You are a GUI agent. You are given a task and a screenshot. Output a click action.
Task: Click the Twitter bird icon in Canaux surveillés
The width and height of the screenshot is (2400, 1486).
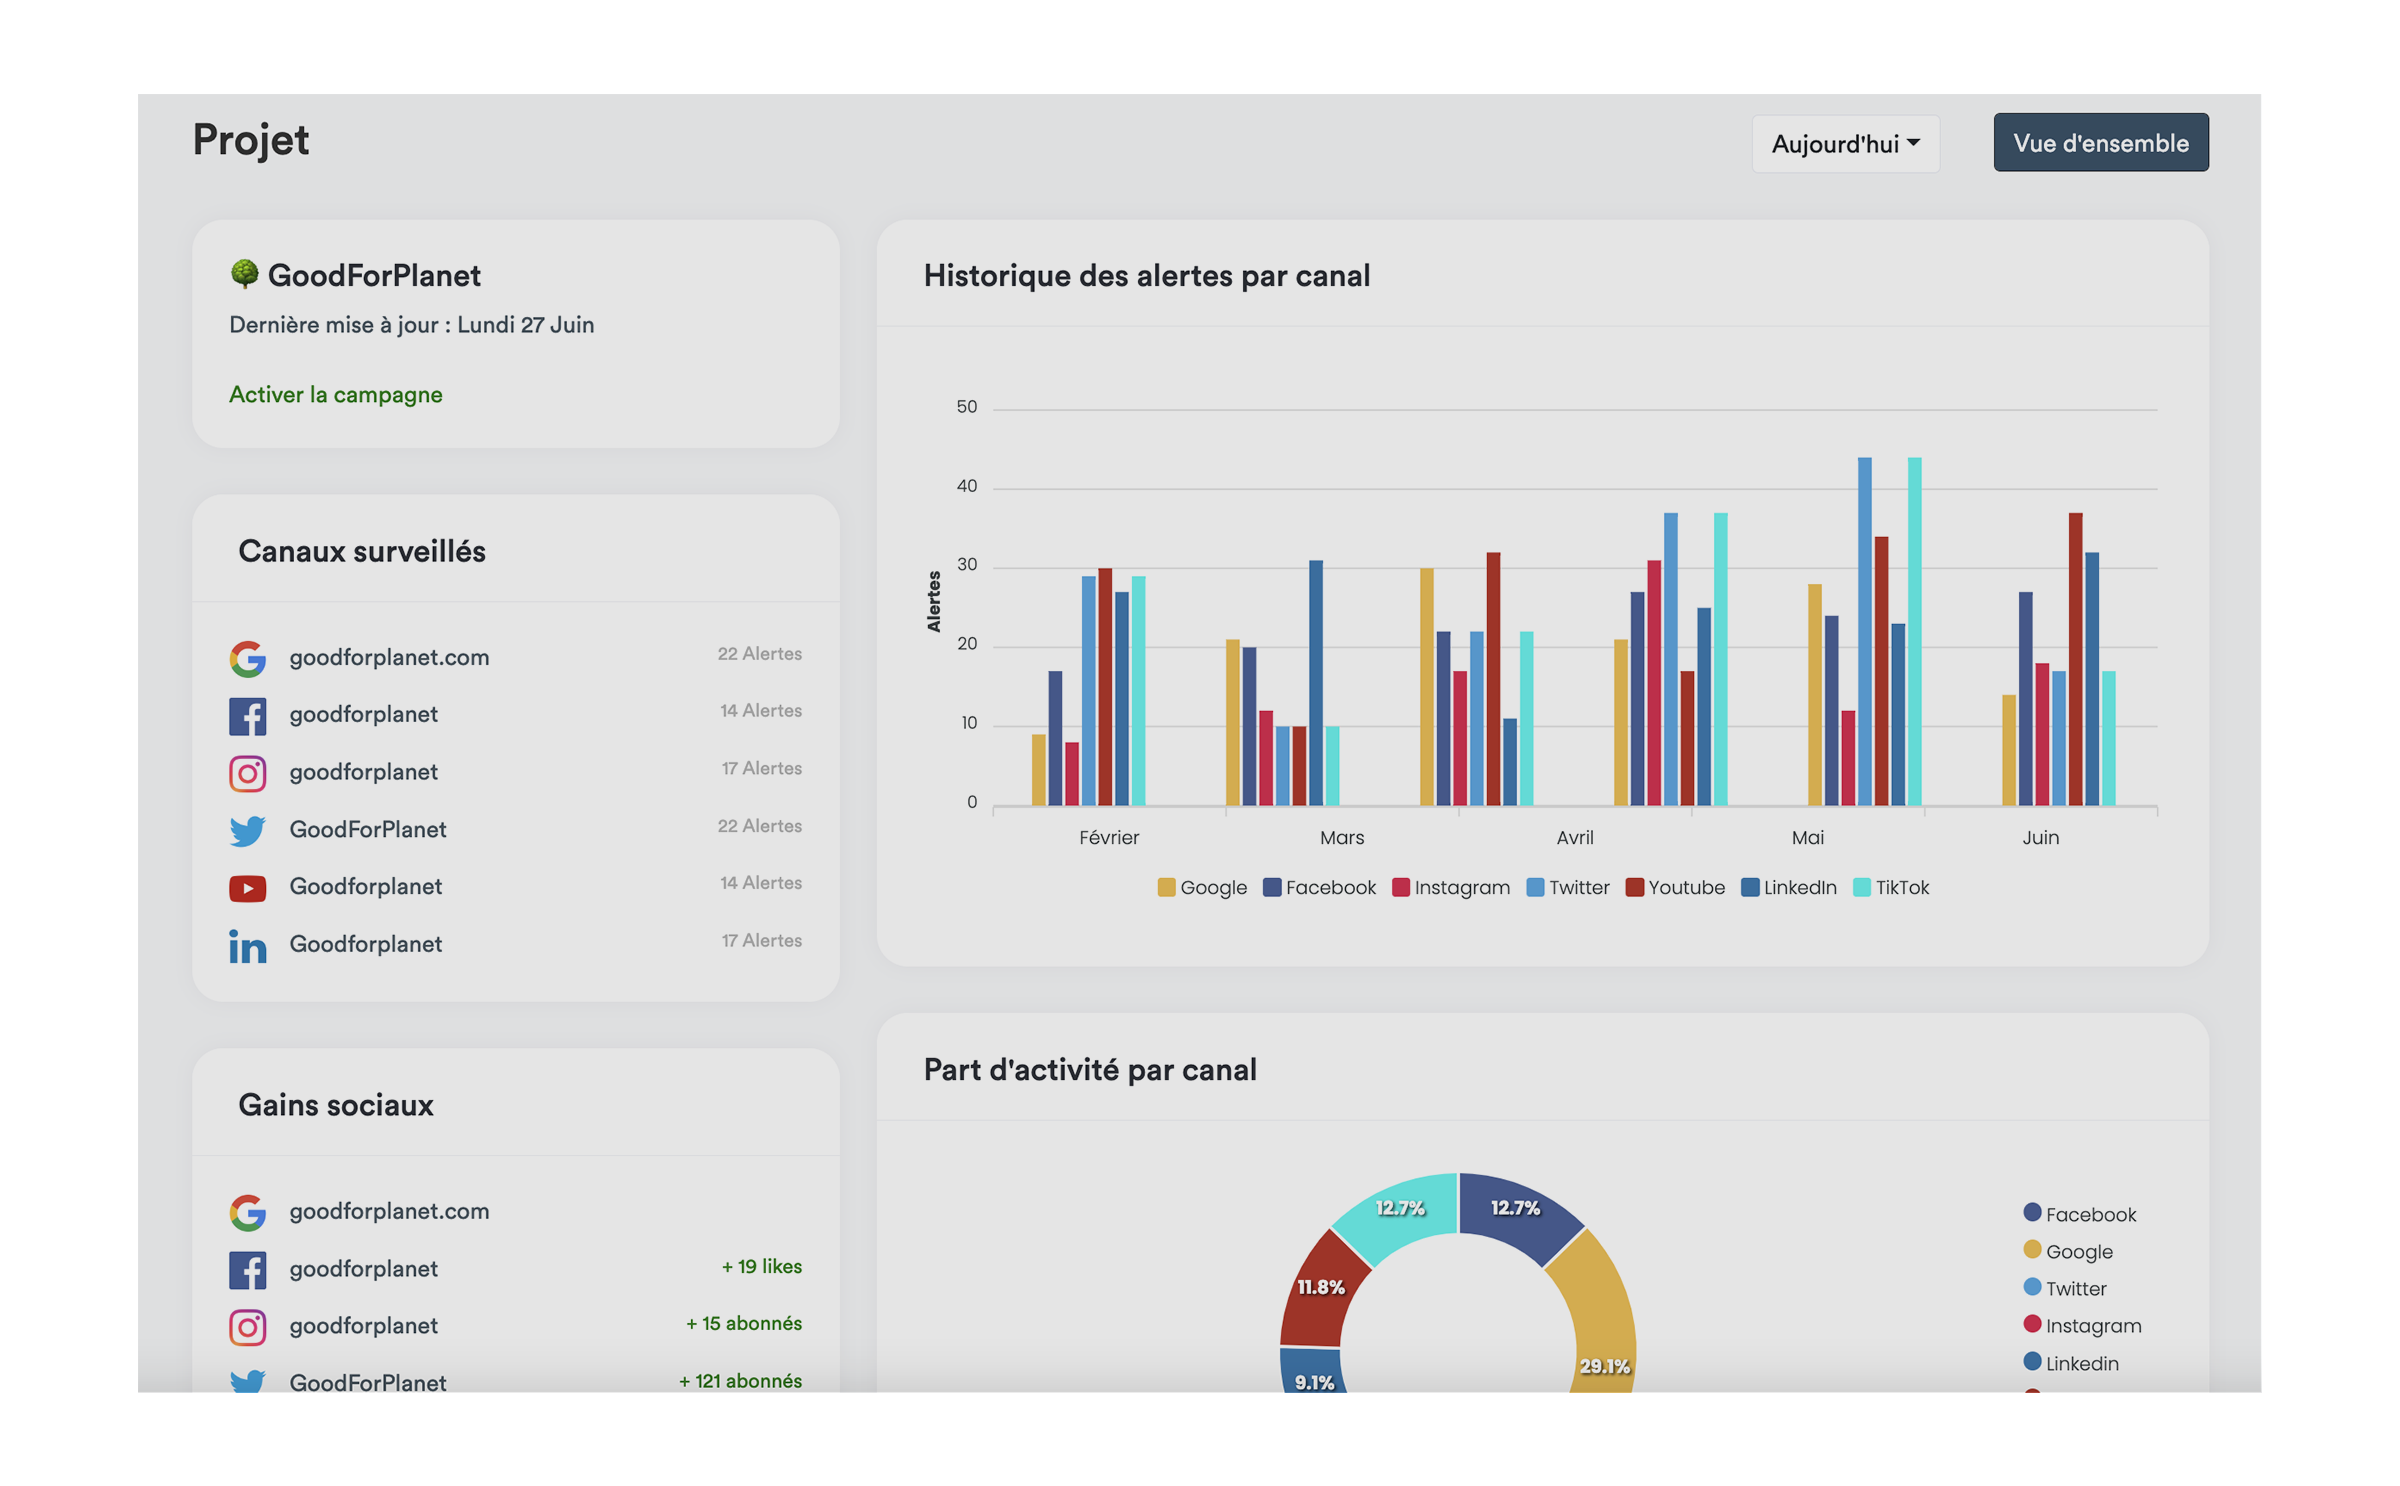click(247, 829)
